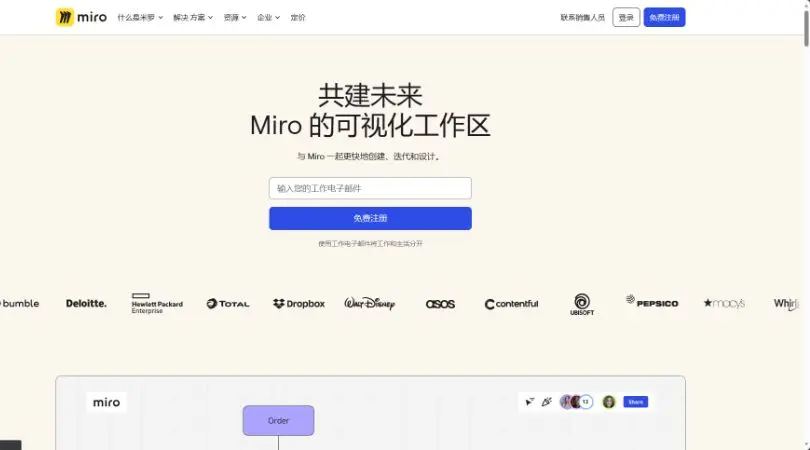Focus the work email input field
The image size is (810, 450).
click(x=370, y=188)
